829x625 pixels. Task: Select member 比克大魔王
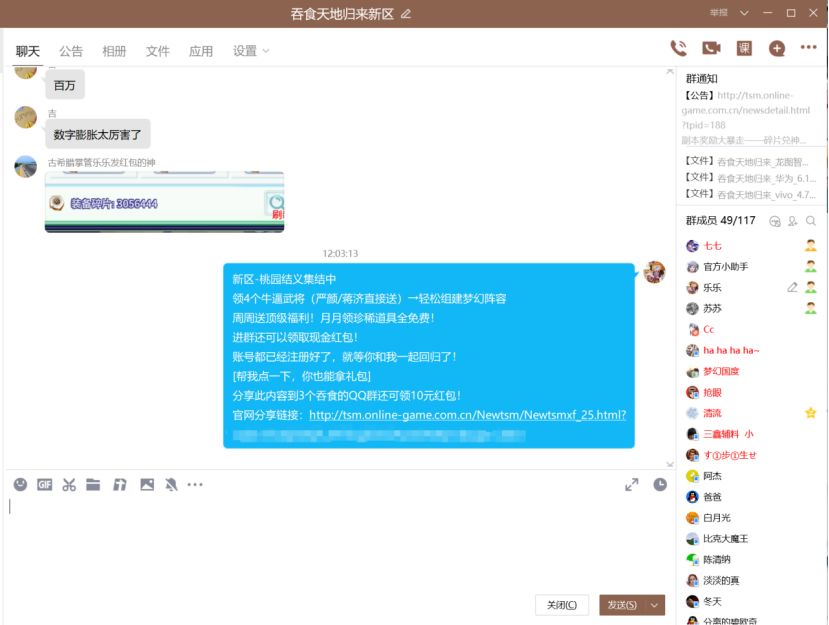pyautogui.click(x=751, y=538)
